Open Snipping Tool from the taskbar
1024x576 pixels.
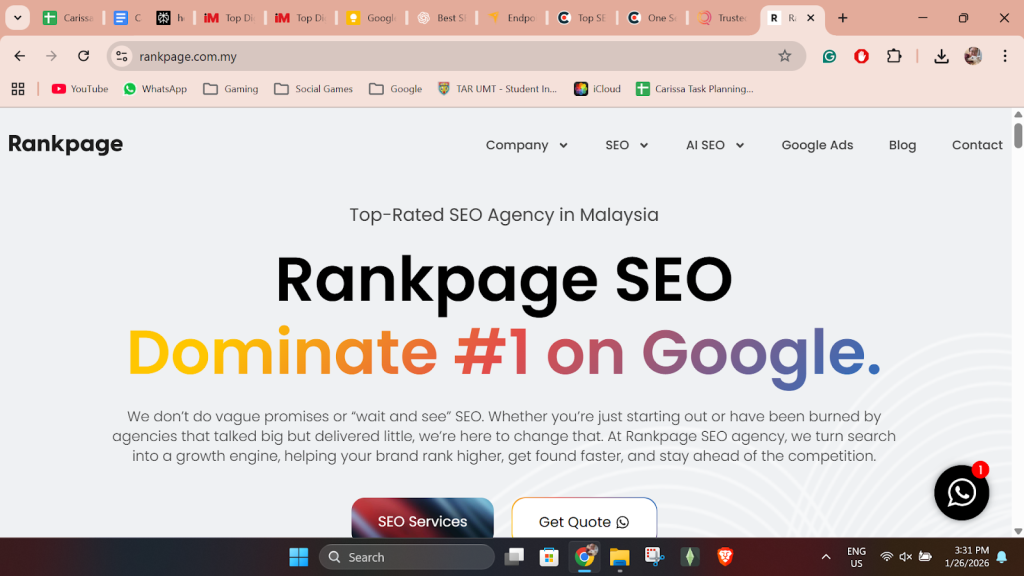pos(654,557)
